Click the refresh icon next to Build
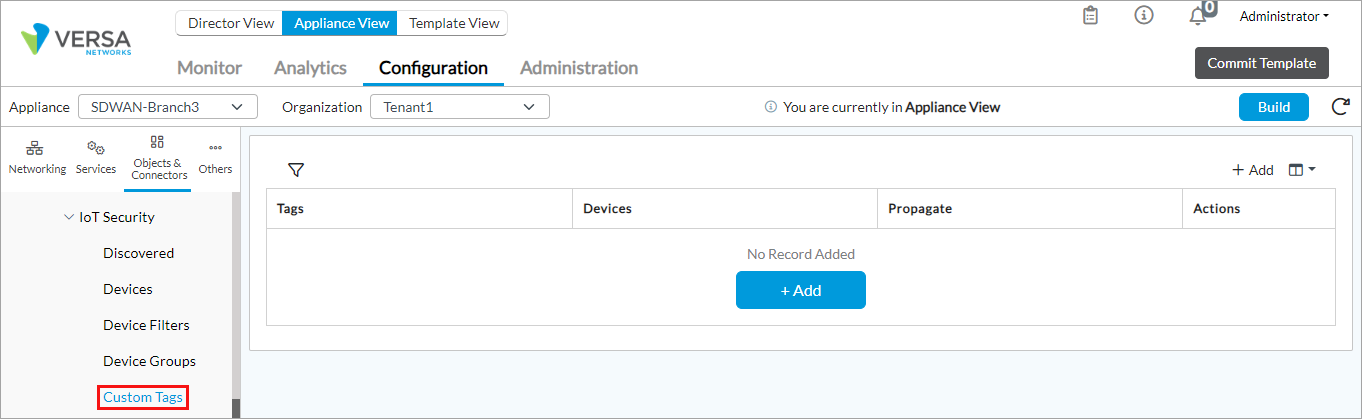The image size is (1362, 419). (1341, 107)
